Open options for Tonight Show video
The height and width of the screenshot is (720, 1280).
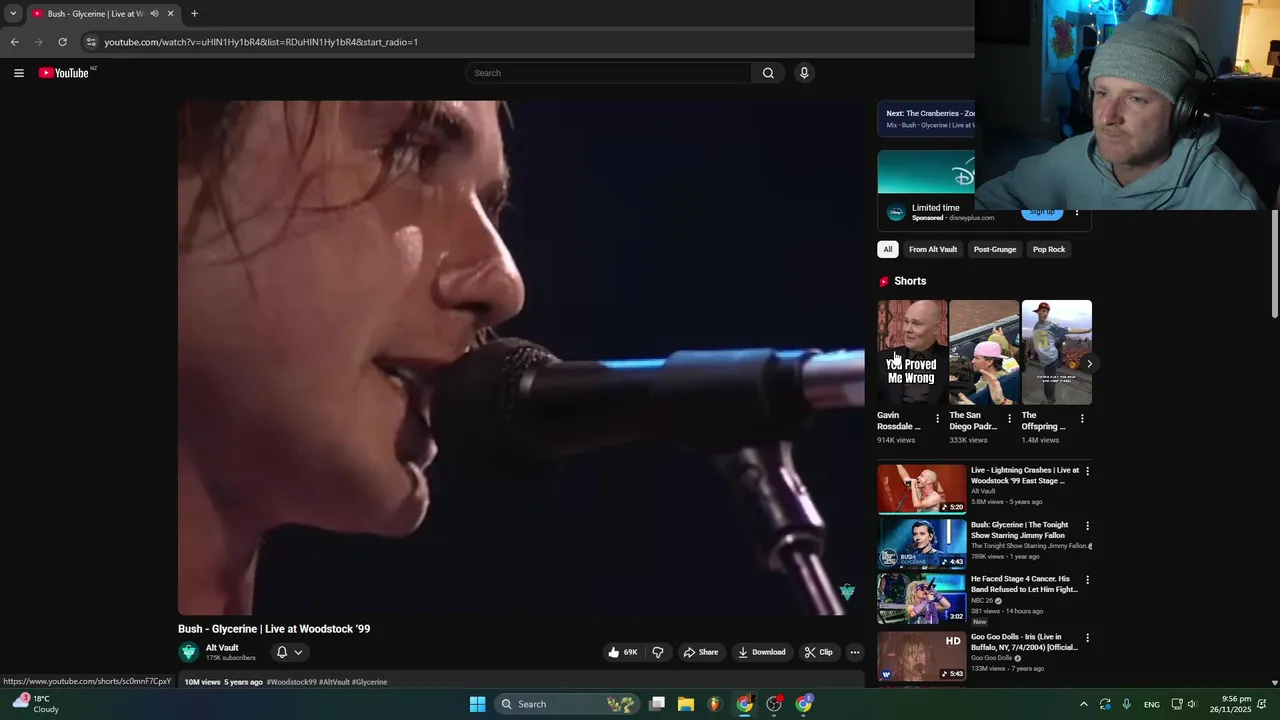point(1087,526)
